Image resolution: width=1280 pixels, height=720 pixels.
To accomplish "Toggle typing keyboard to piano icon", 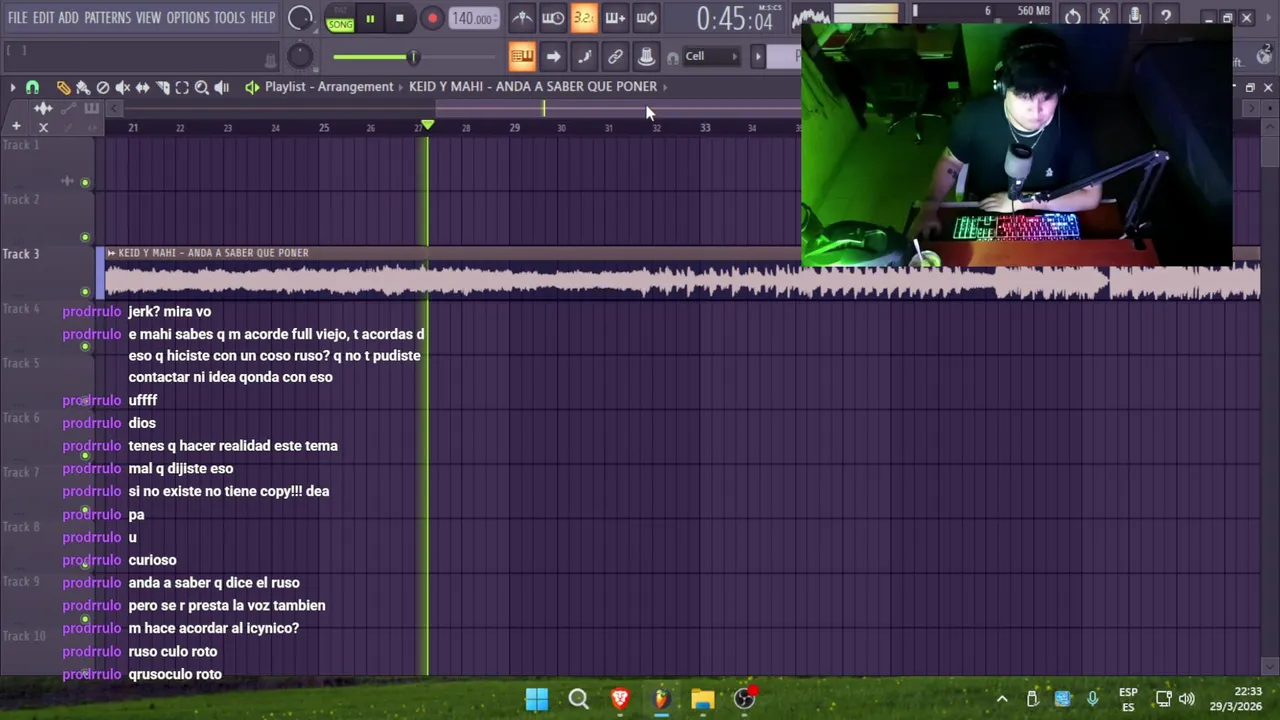I will coord(522,56).
